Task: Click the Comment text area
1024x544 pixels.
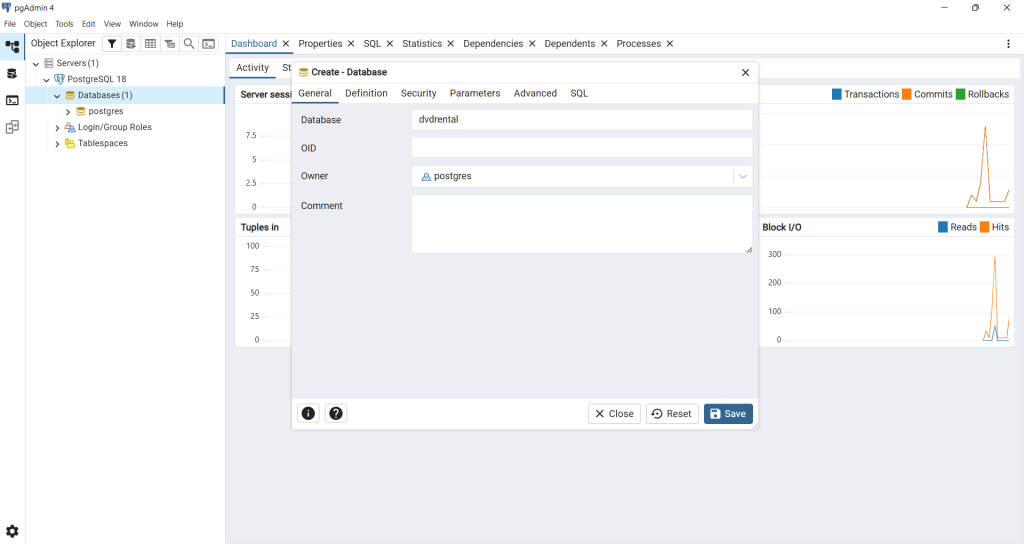Action: pyautogui.click(x=582, y=224)
